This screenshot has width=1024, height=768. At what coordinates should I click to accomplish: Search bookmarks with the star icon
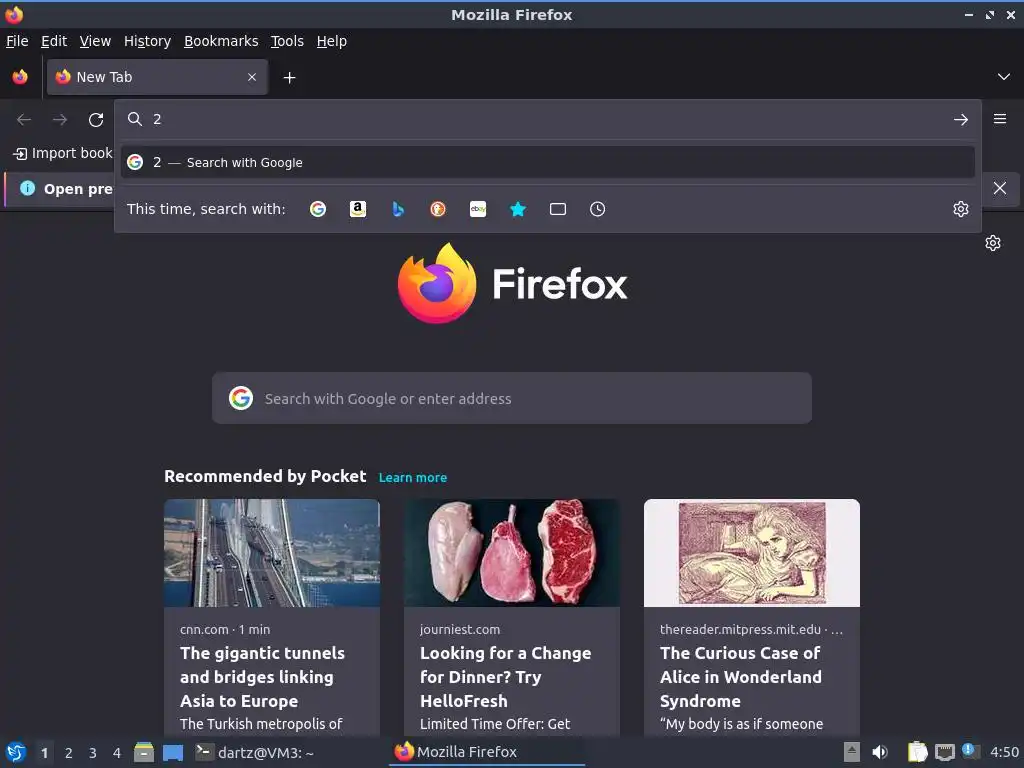coord(518,209)
